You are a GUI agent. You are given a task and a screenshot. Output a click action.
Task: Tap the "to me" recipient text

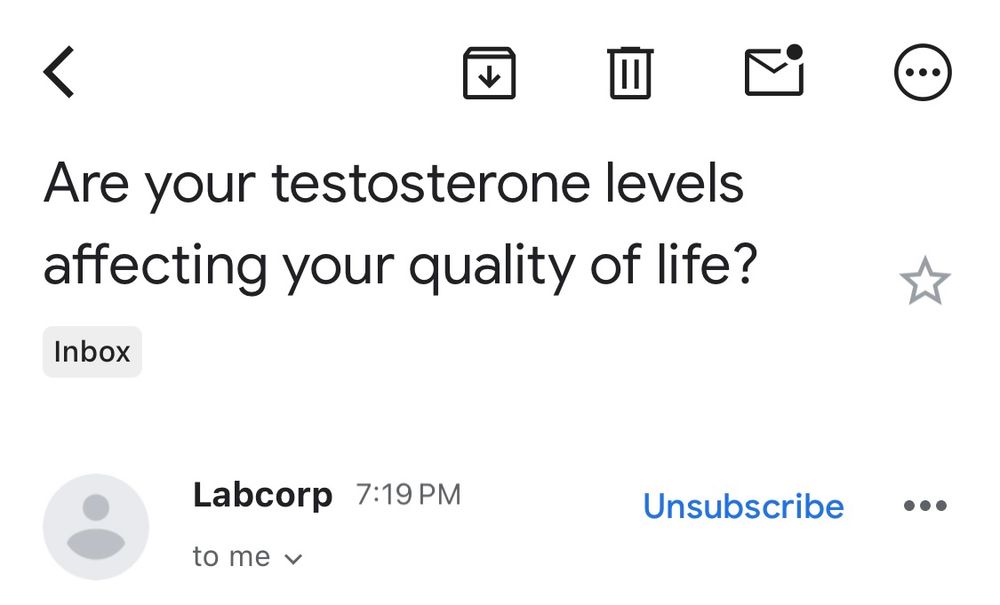coord(231,557)
